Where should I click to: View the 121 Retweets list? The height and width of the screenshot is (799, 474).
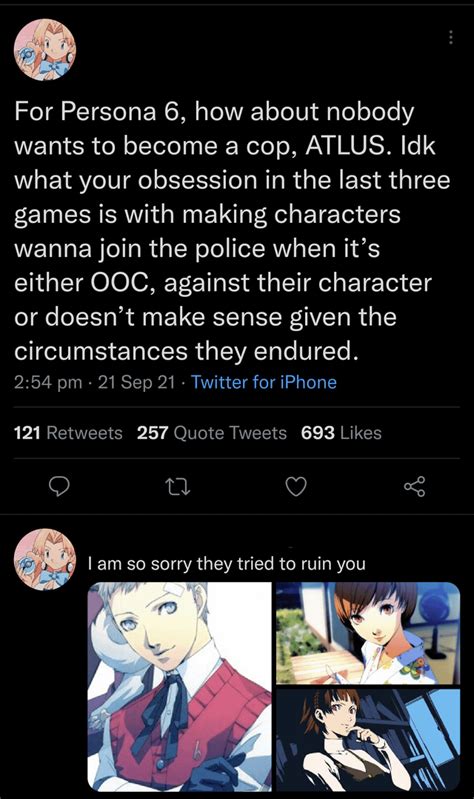pos(68,433)
